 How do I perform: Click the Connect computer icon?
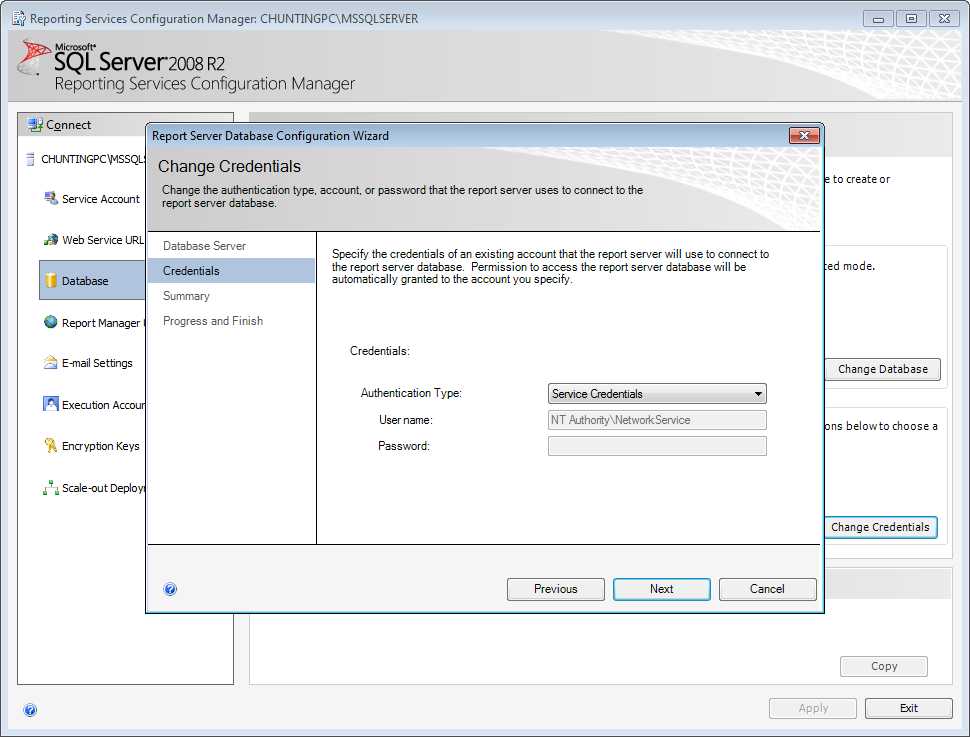35,125
